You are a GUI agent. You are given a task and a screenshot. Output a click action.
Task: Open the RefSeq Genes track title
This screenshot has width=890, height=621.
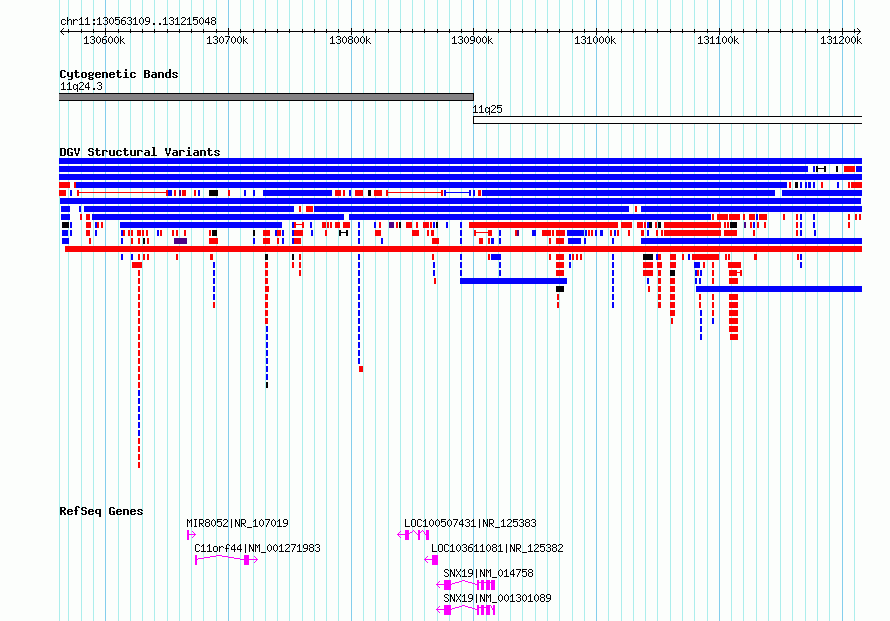point(101,511)
